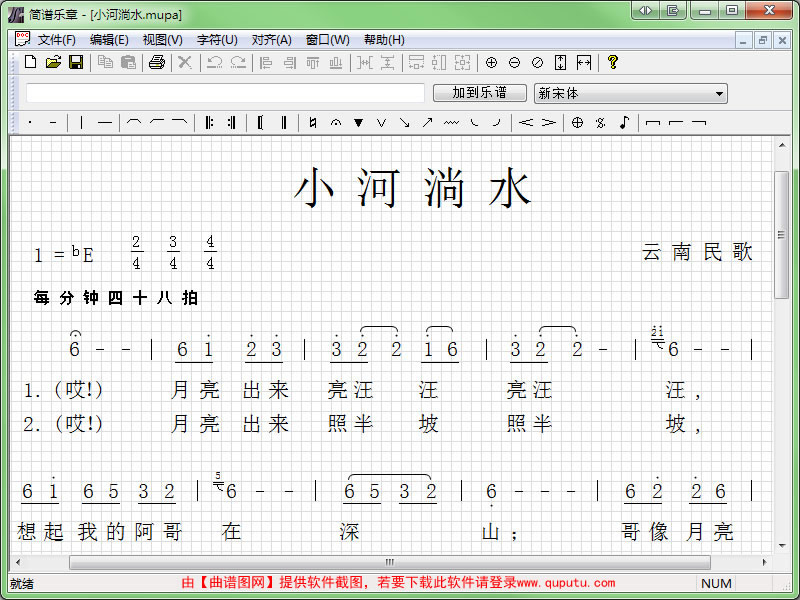
Task: Open the 窗口(W) menu
Action: pos(328,40)
